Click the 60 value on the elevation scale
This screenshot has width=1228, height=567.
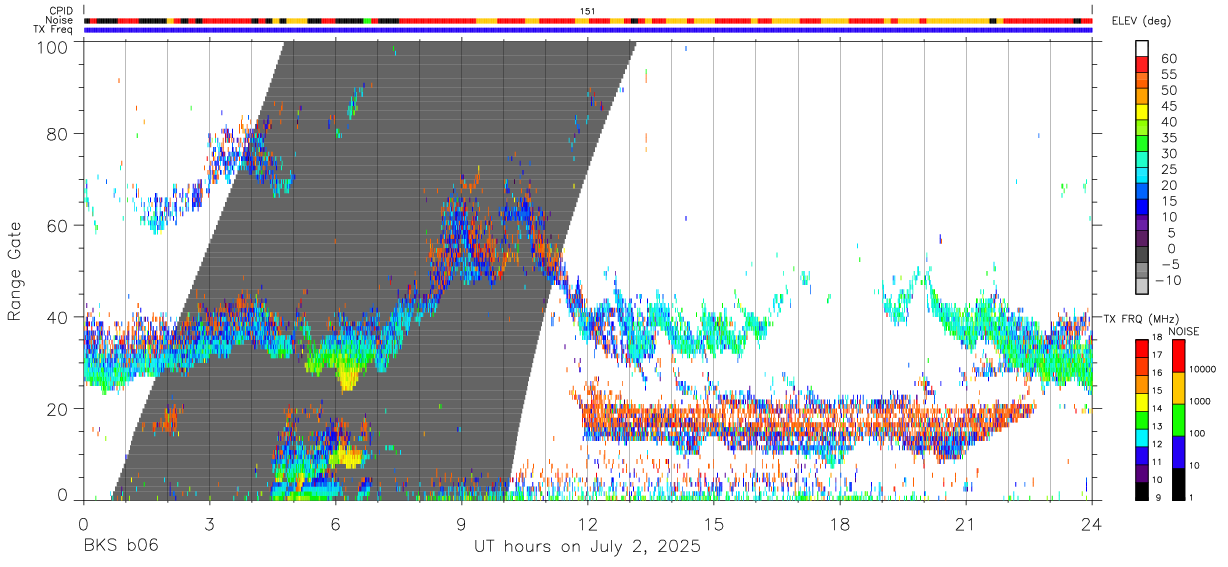pyautogui.click(x=1168, y=58)
